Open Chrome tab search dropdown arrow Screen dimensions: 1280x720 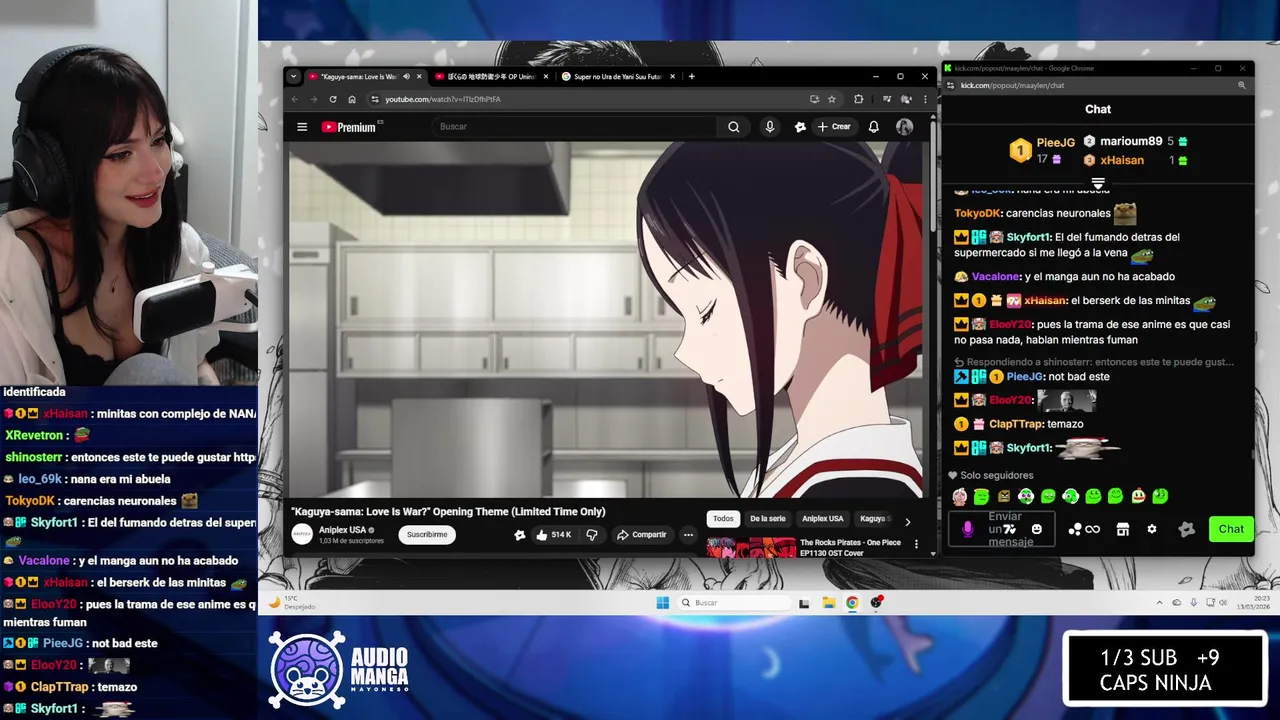(x=293, y=76)
